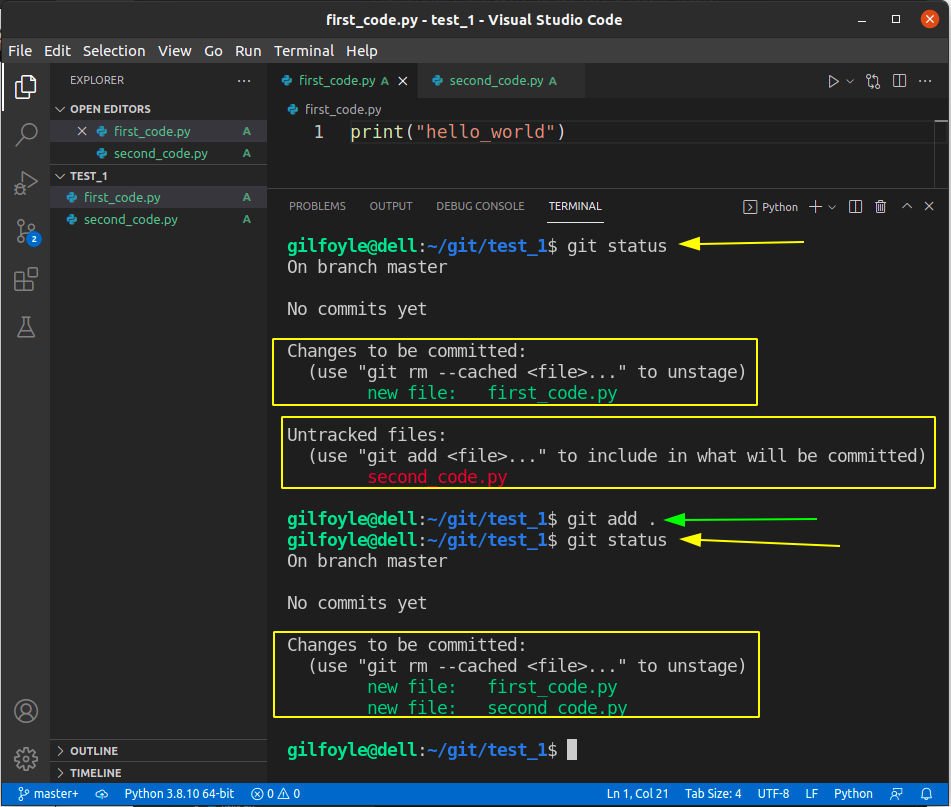
Task: Split the terminal pane
Action: click(855, 206)
